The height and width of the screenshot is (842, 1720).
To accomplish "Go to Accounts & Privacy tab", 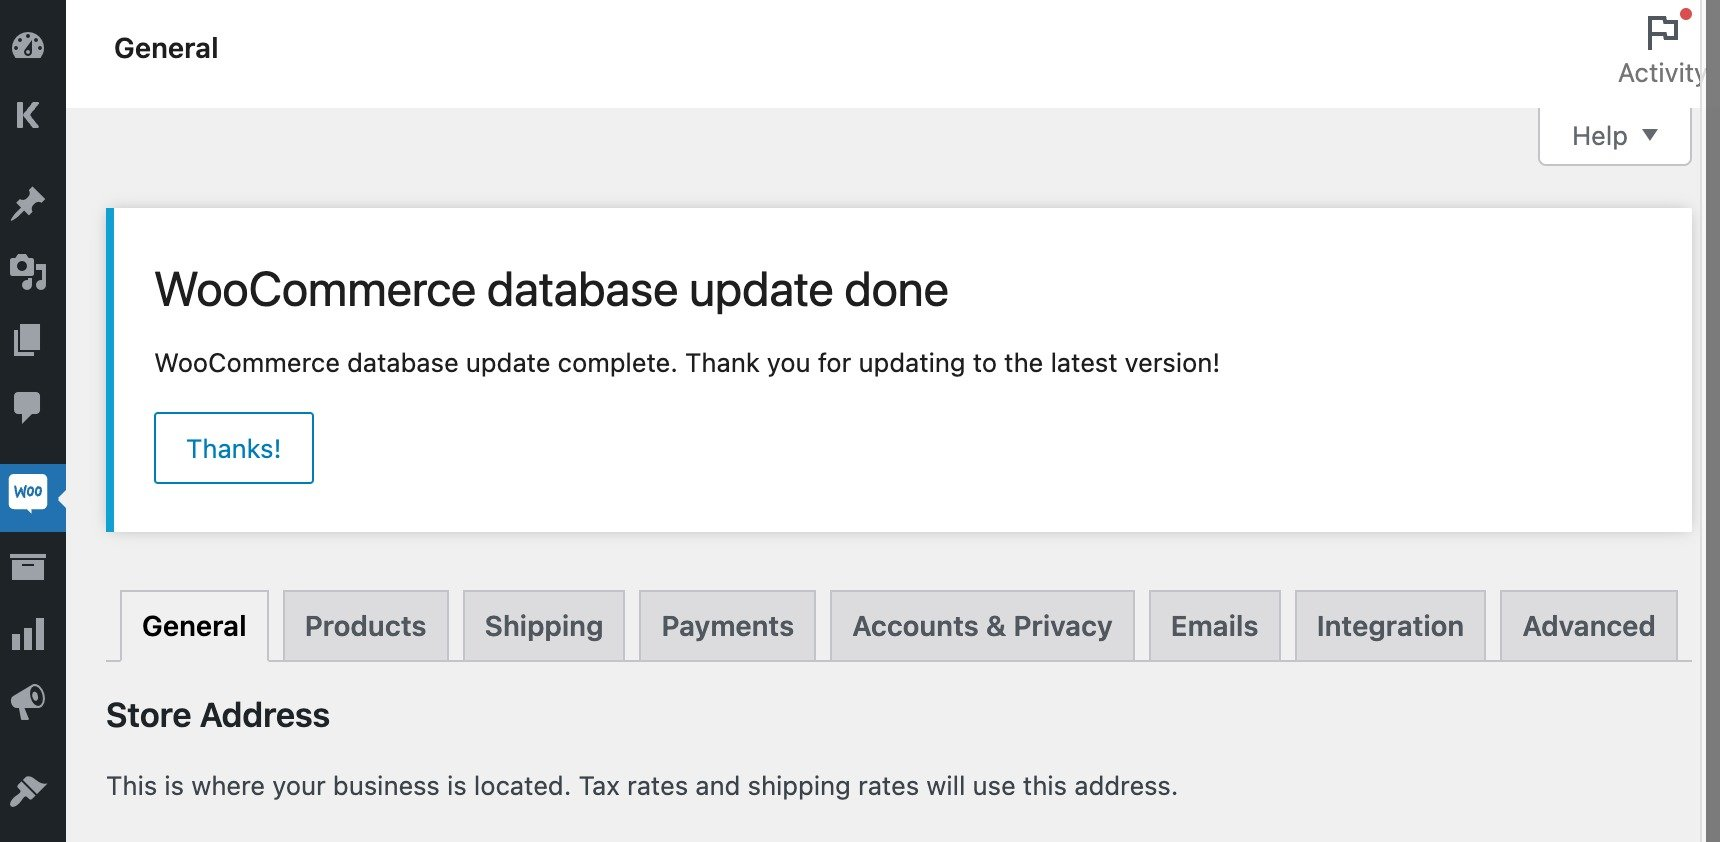I will pyautogui.click(x=982, y=626).
